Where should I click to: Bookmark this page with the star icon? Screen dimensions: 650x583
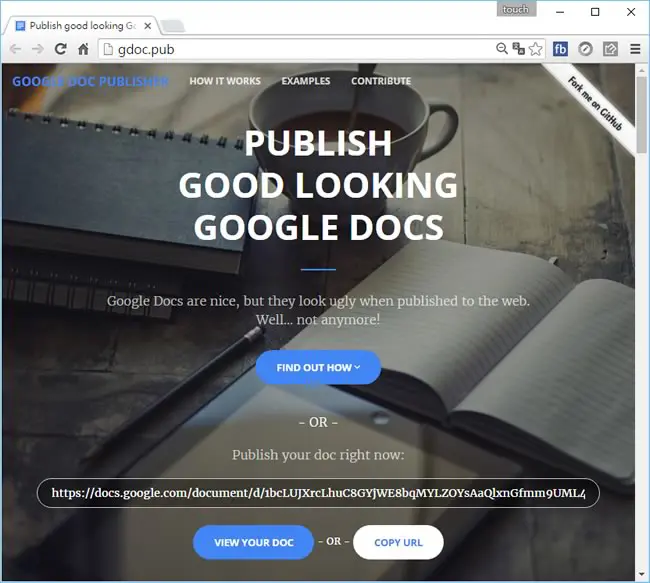click(x=536, y=49)
